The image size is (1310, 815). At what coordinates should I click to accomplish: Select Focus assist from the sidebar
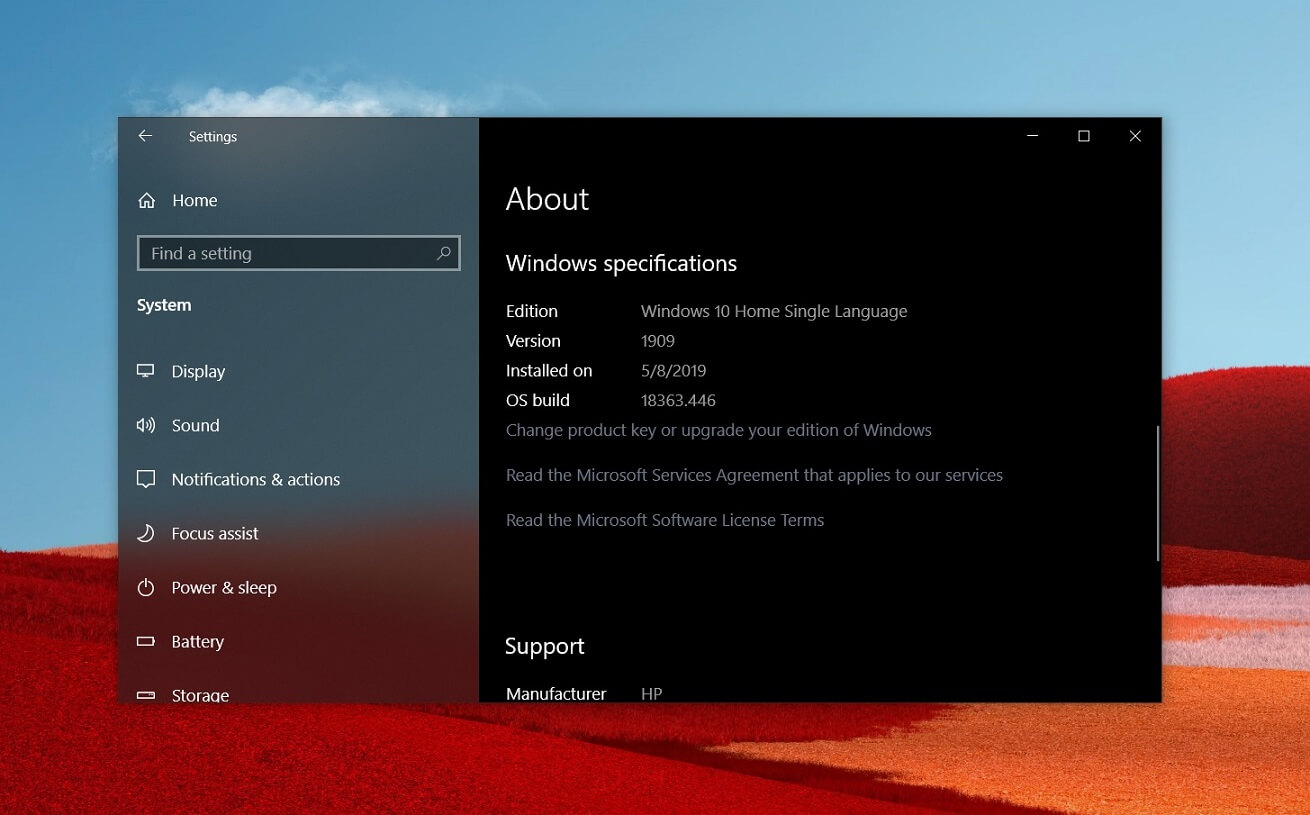215,532
